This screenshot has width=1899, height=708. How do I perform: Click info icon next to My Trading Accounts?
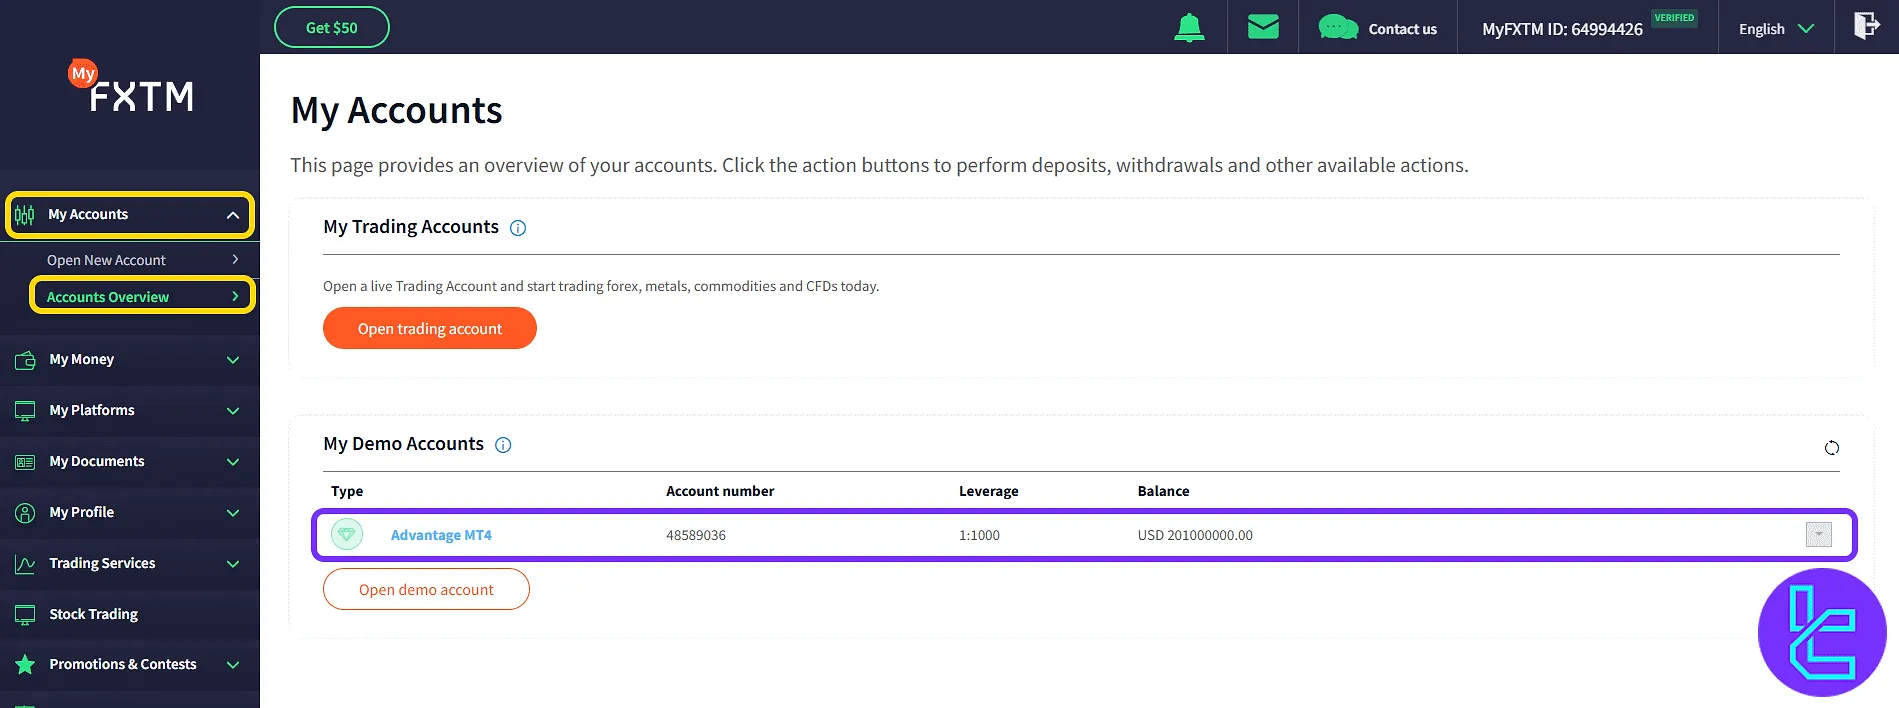point(518,228)
